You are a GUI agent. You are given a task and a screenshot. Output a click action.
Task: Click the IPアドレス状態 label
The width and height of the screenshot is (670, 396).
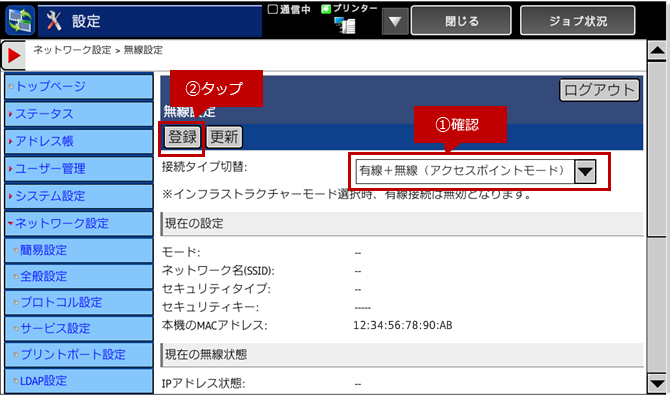coord(203,384)
